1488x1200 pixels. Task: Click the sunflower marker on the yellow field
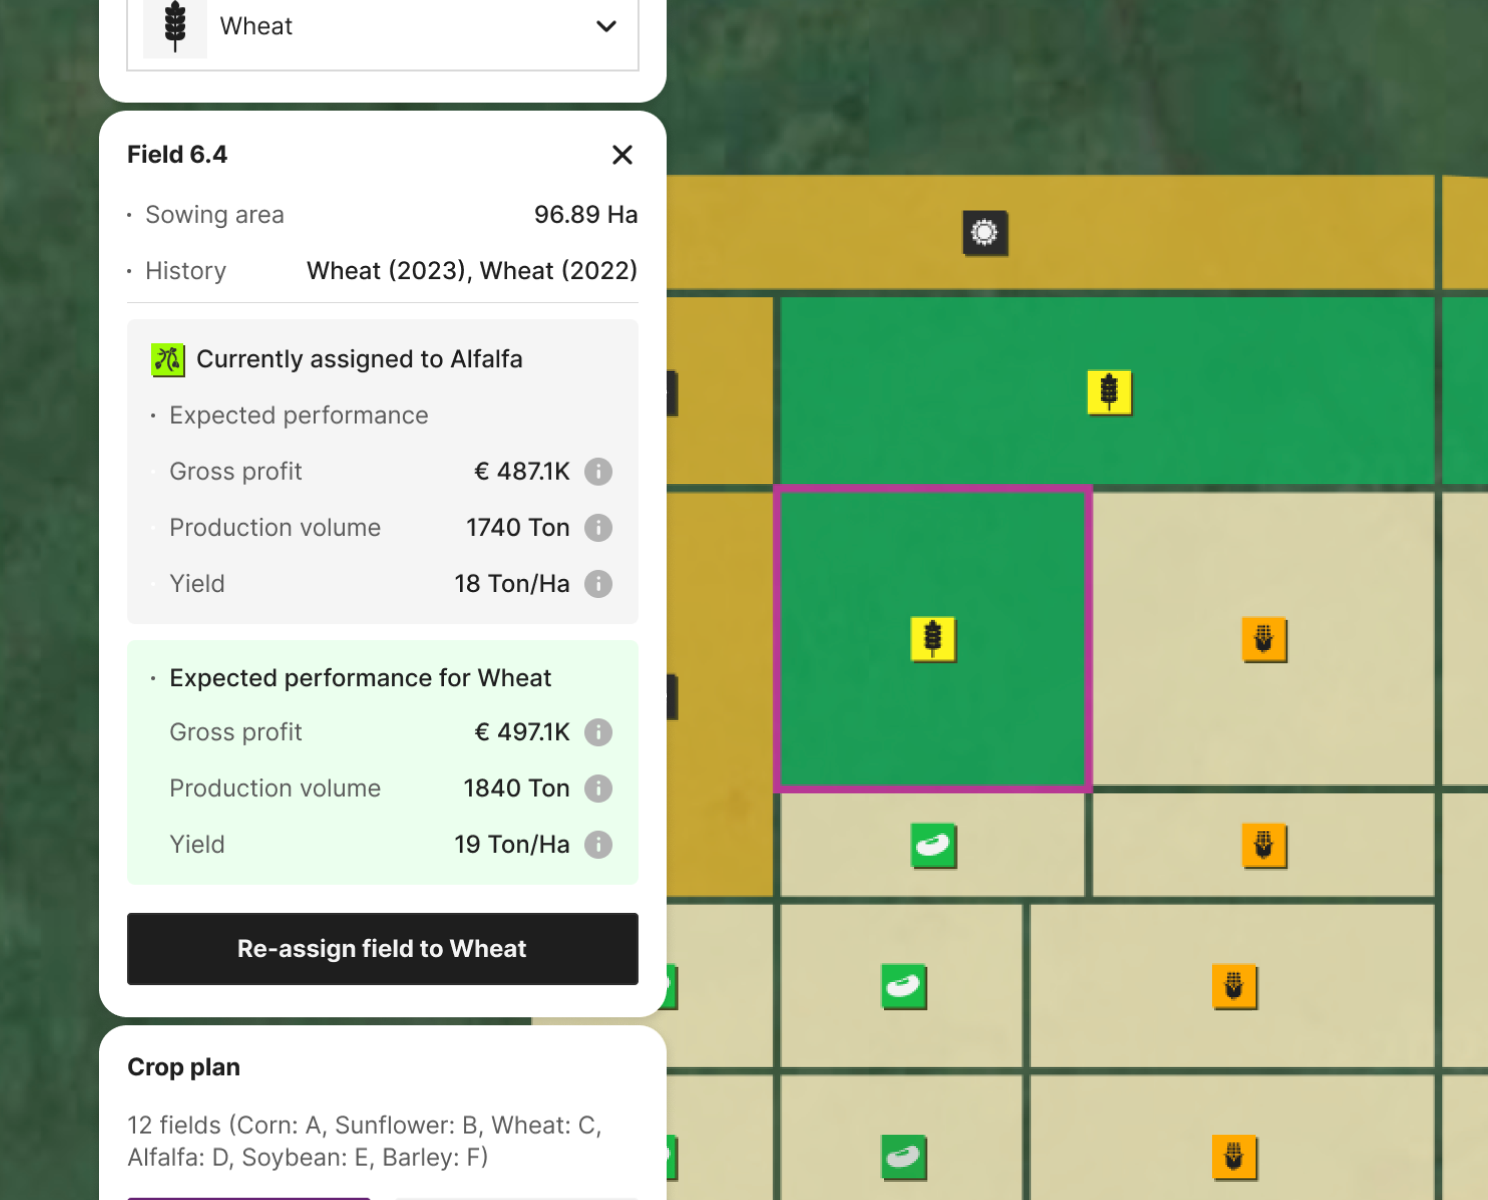[985, 233]
